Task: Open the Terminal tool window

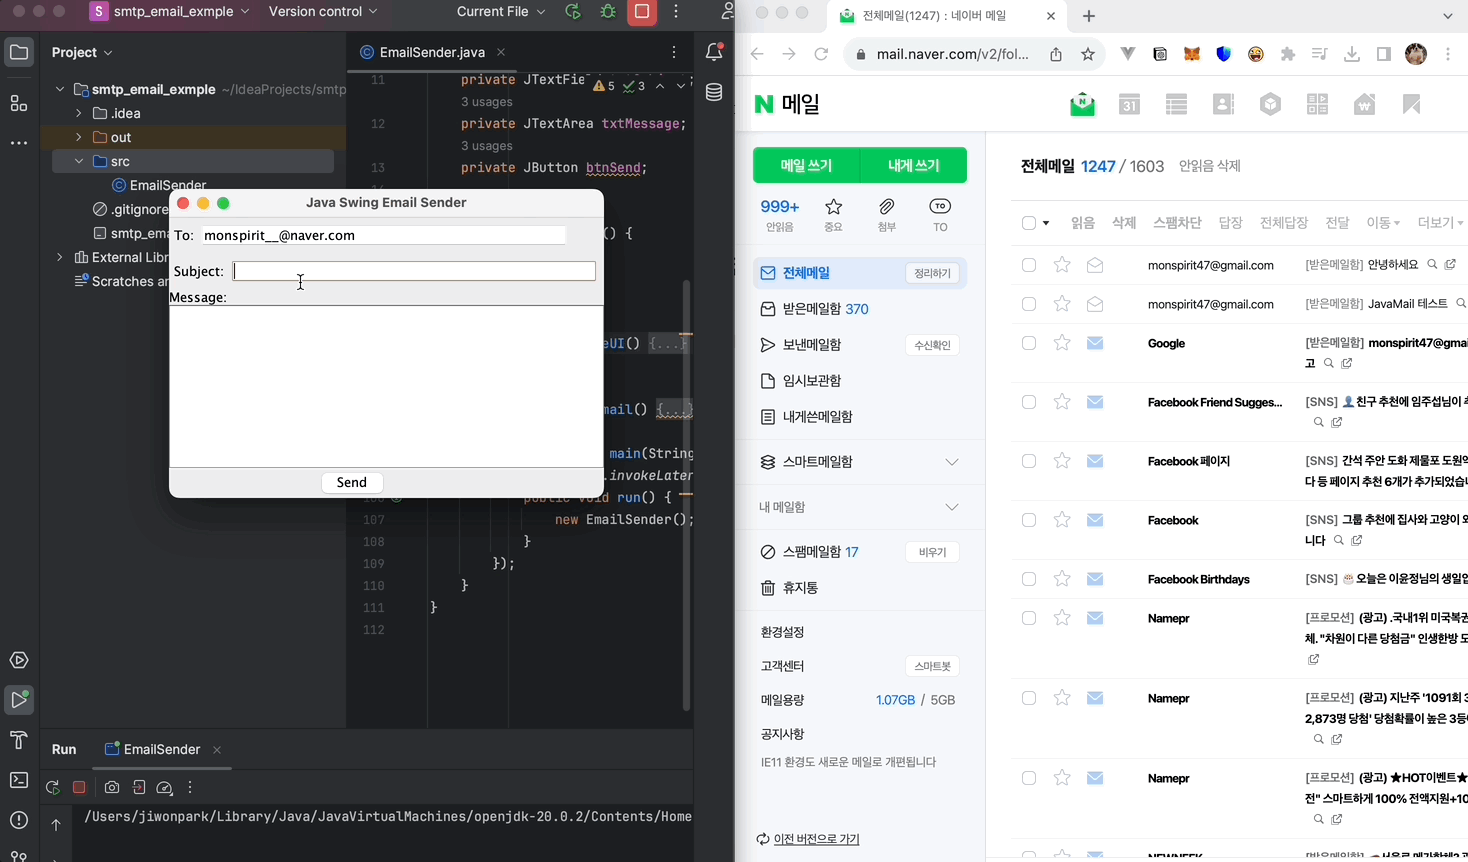Action: click(19, 780)
